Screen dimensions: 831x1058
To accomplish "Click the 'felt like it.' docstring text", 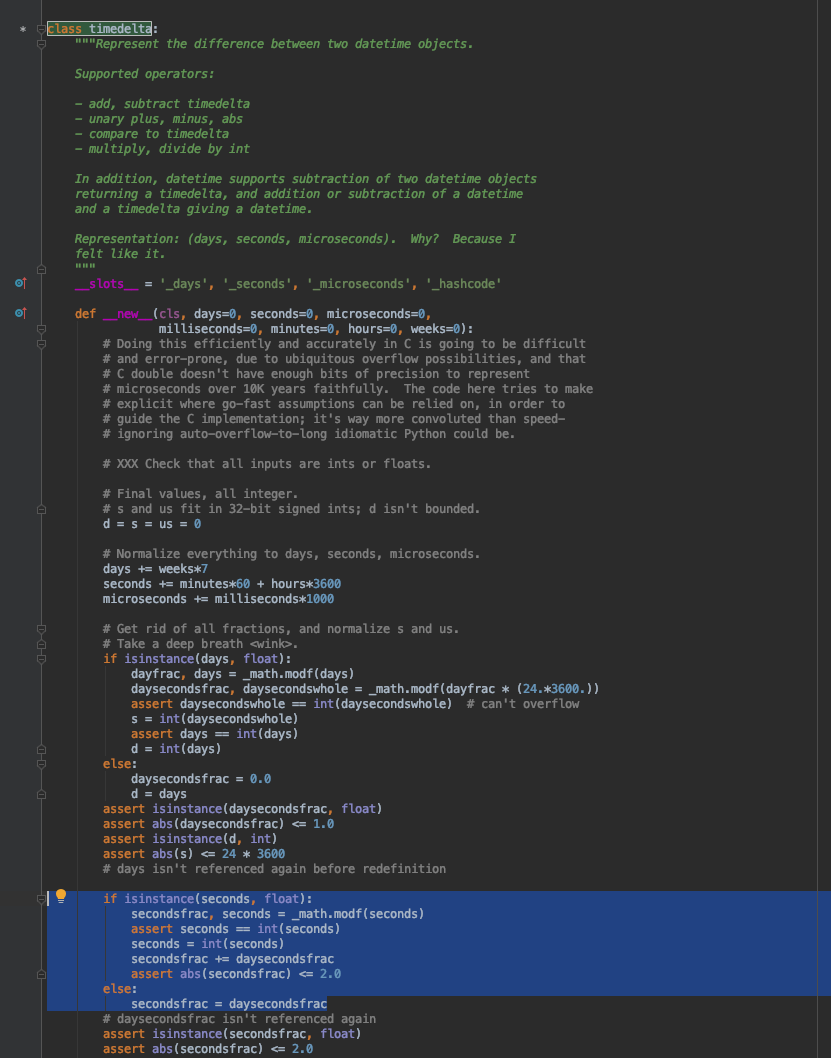I will coord(120,254).
